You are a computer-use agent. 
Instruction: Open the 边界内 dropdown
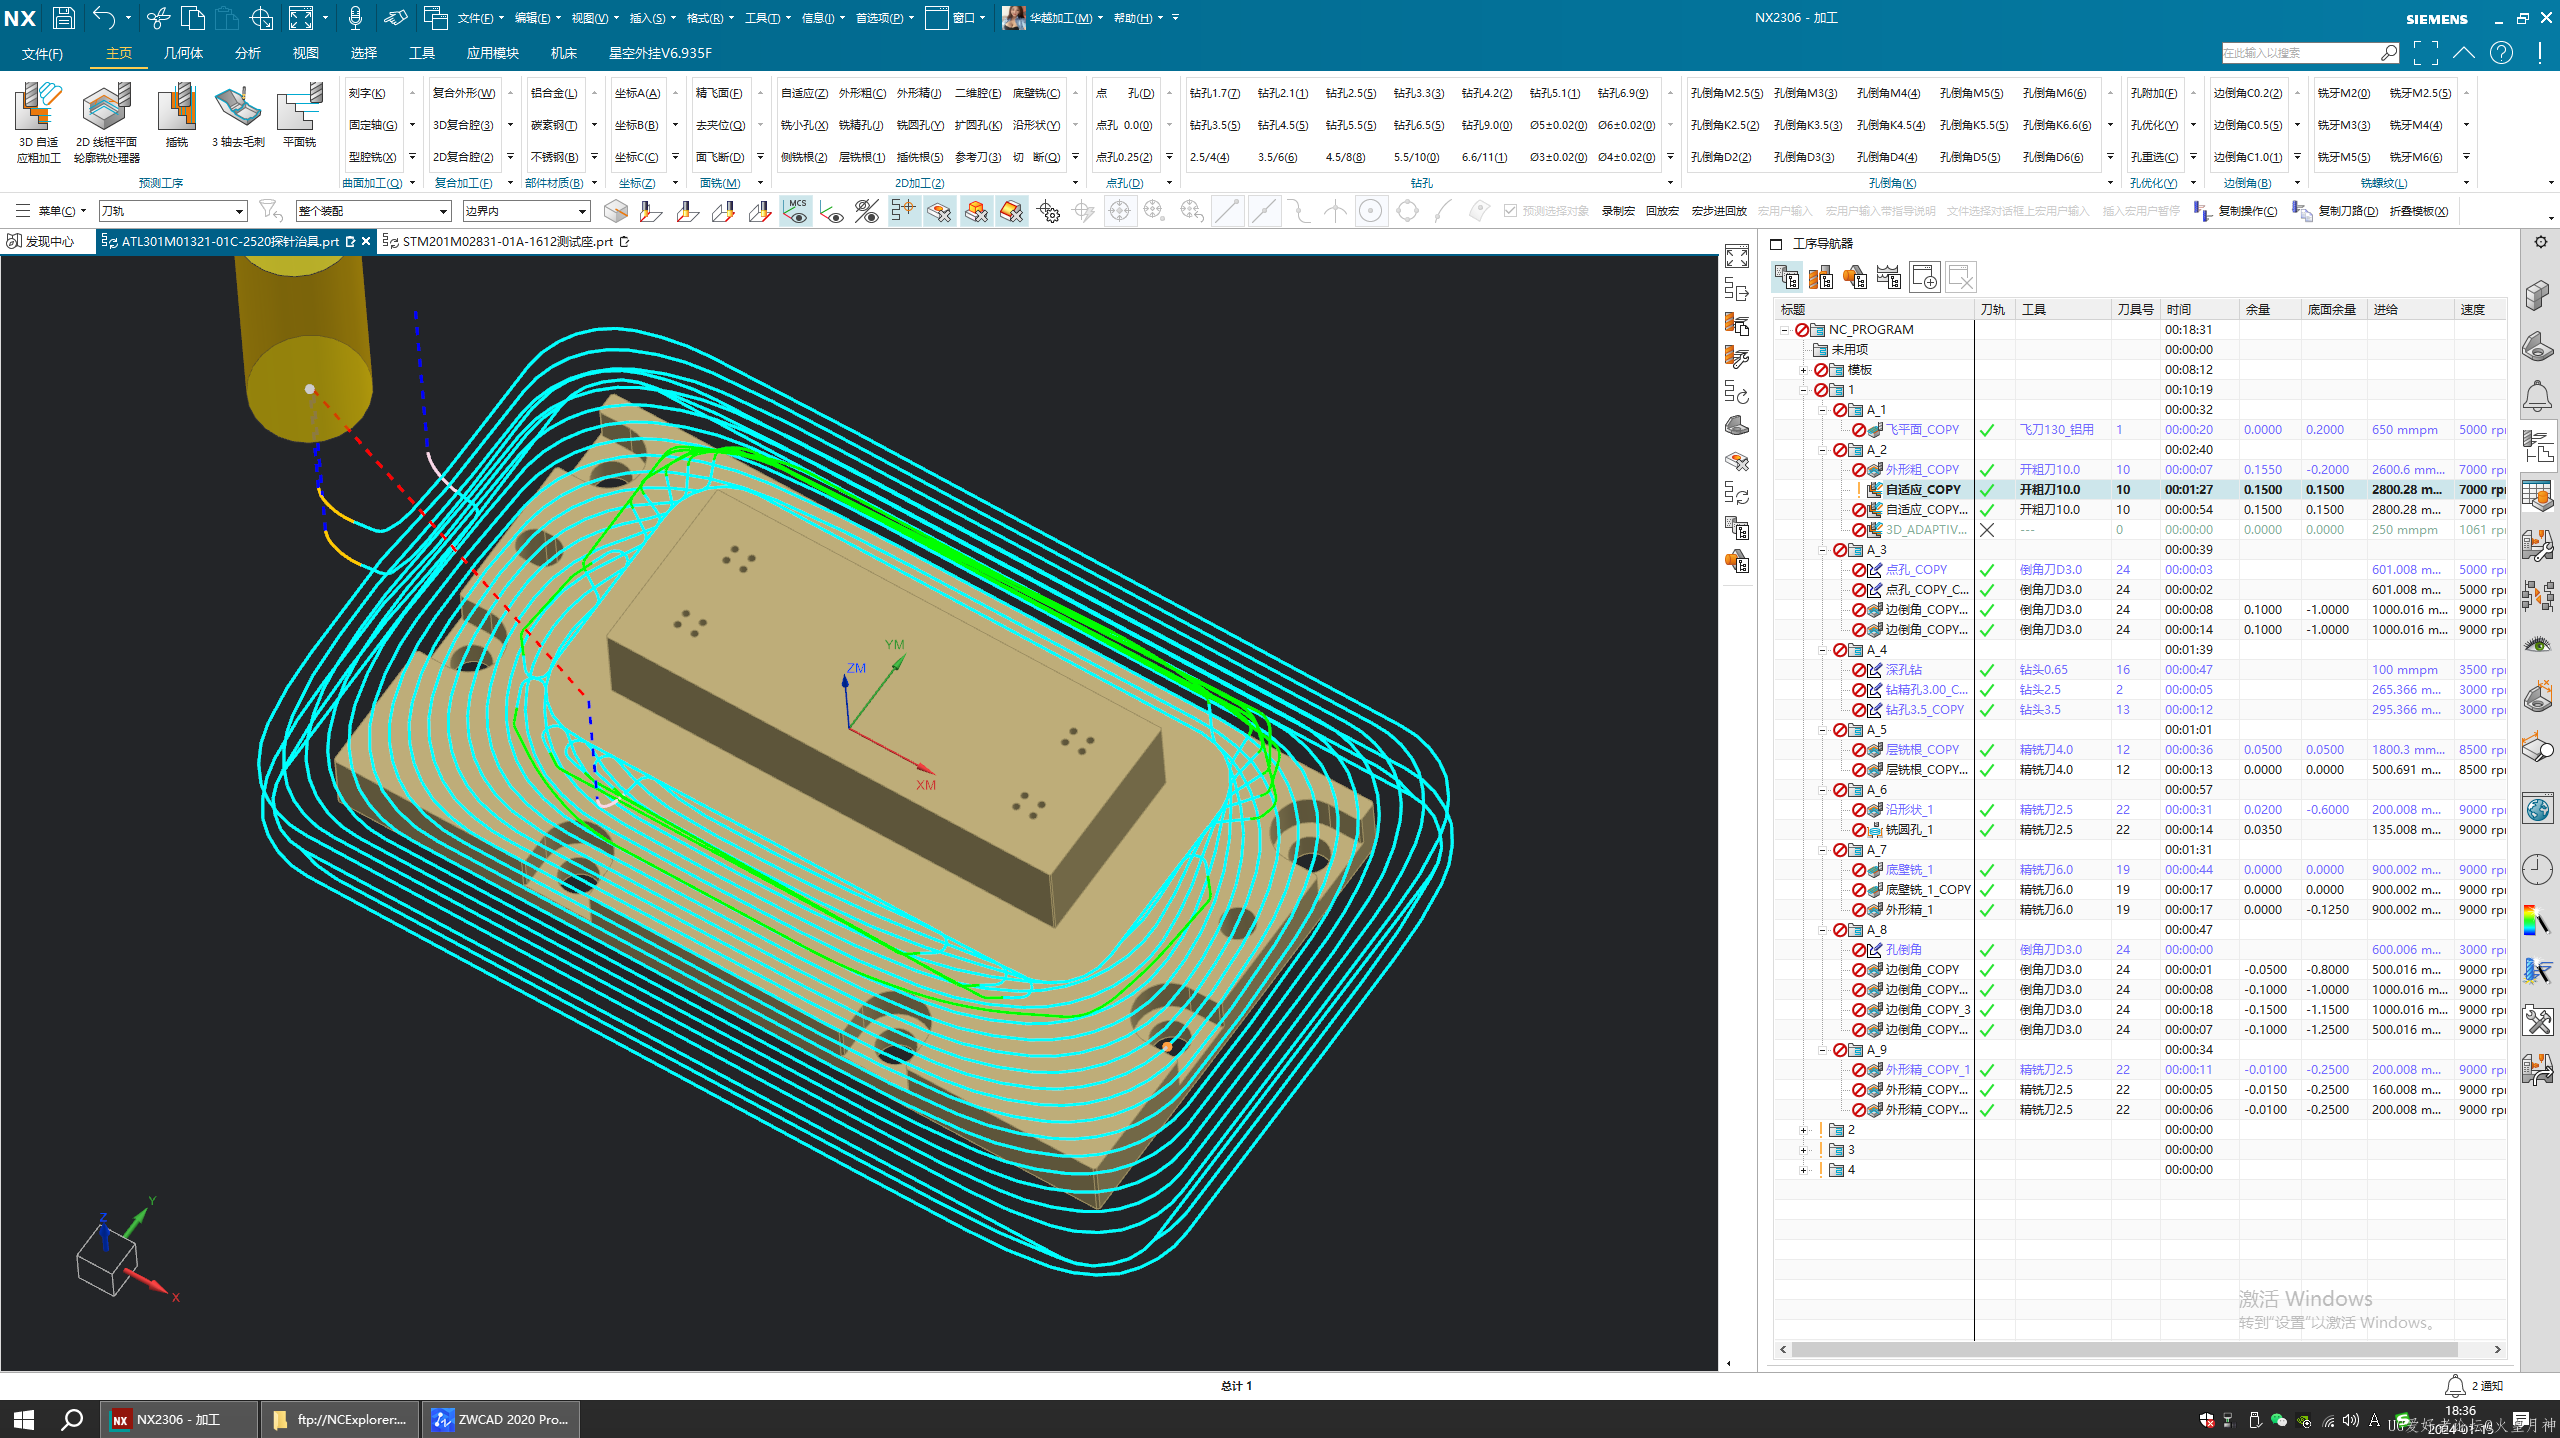pyautogui.click(x=526, y=211)
